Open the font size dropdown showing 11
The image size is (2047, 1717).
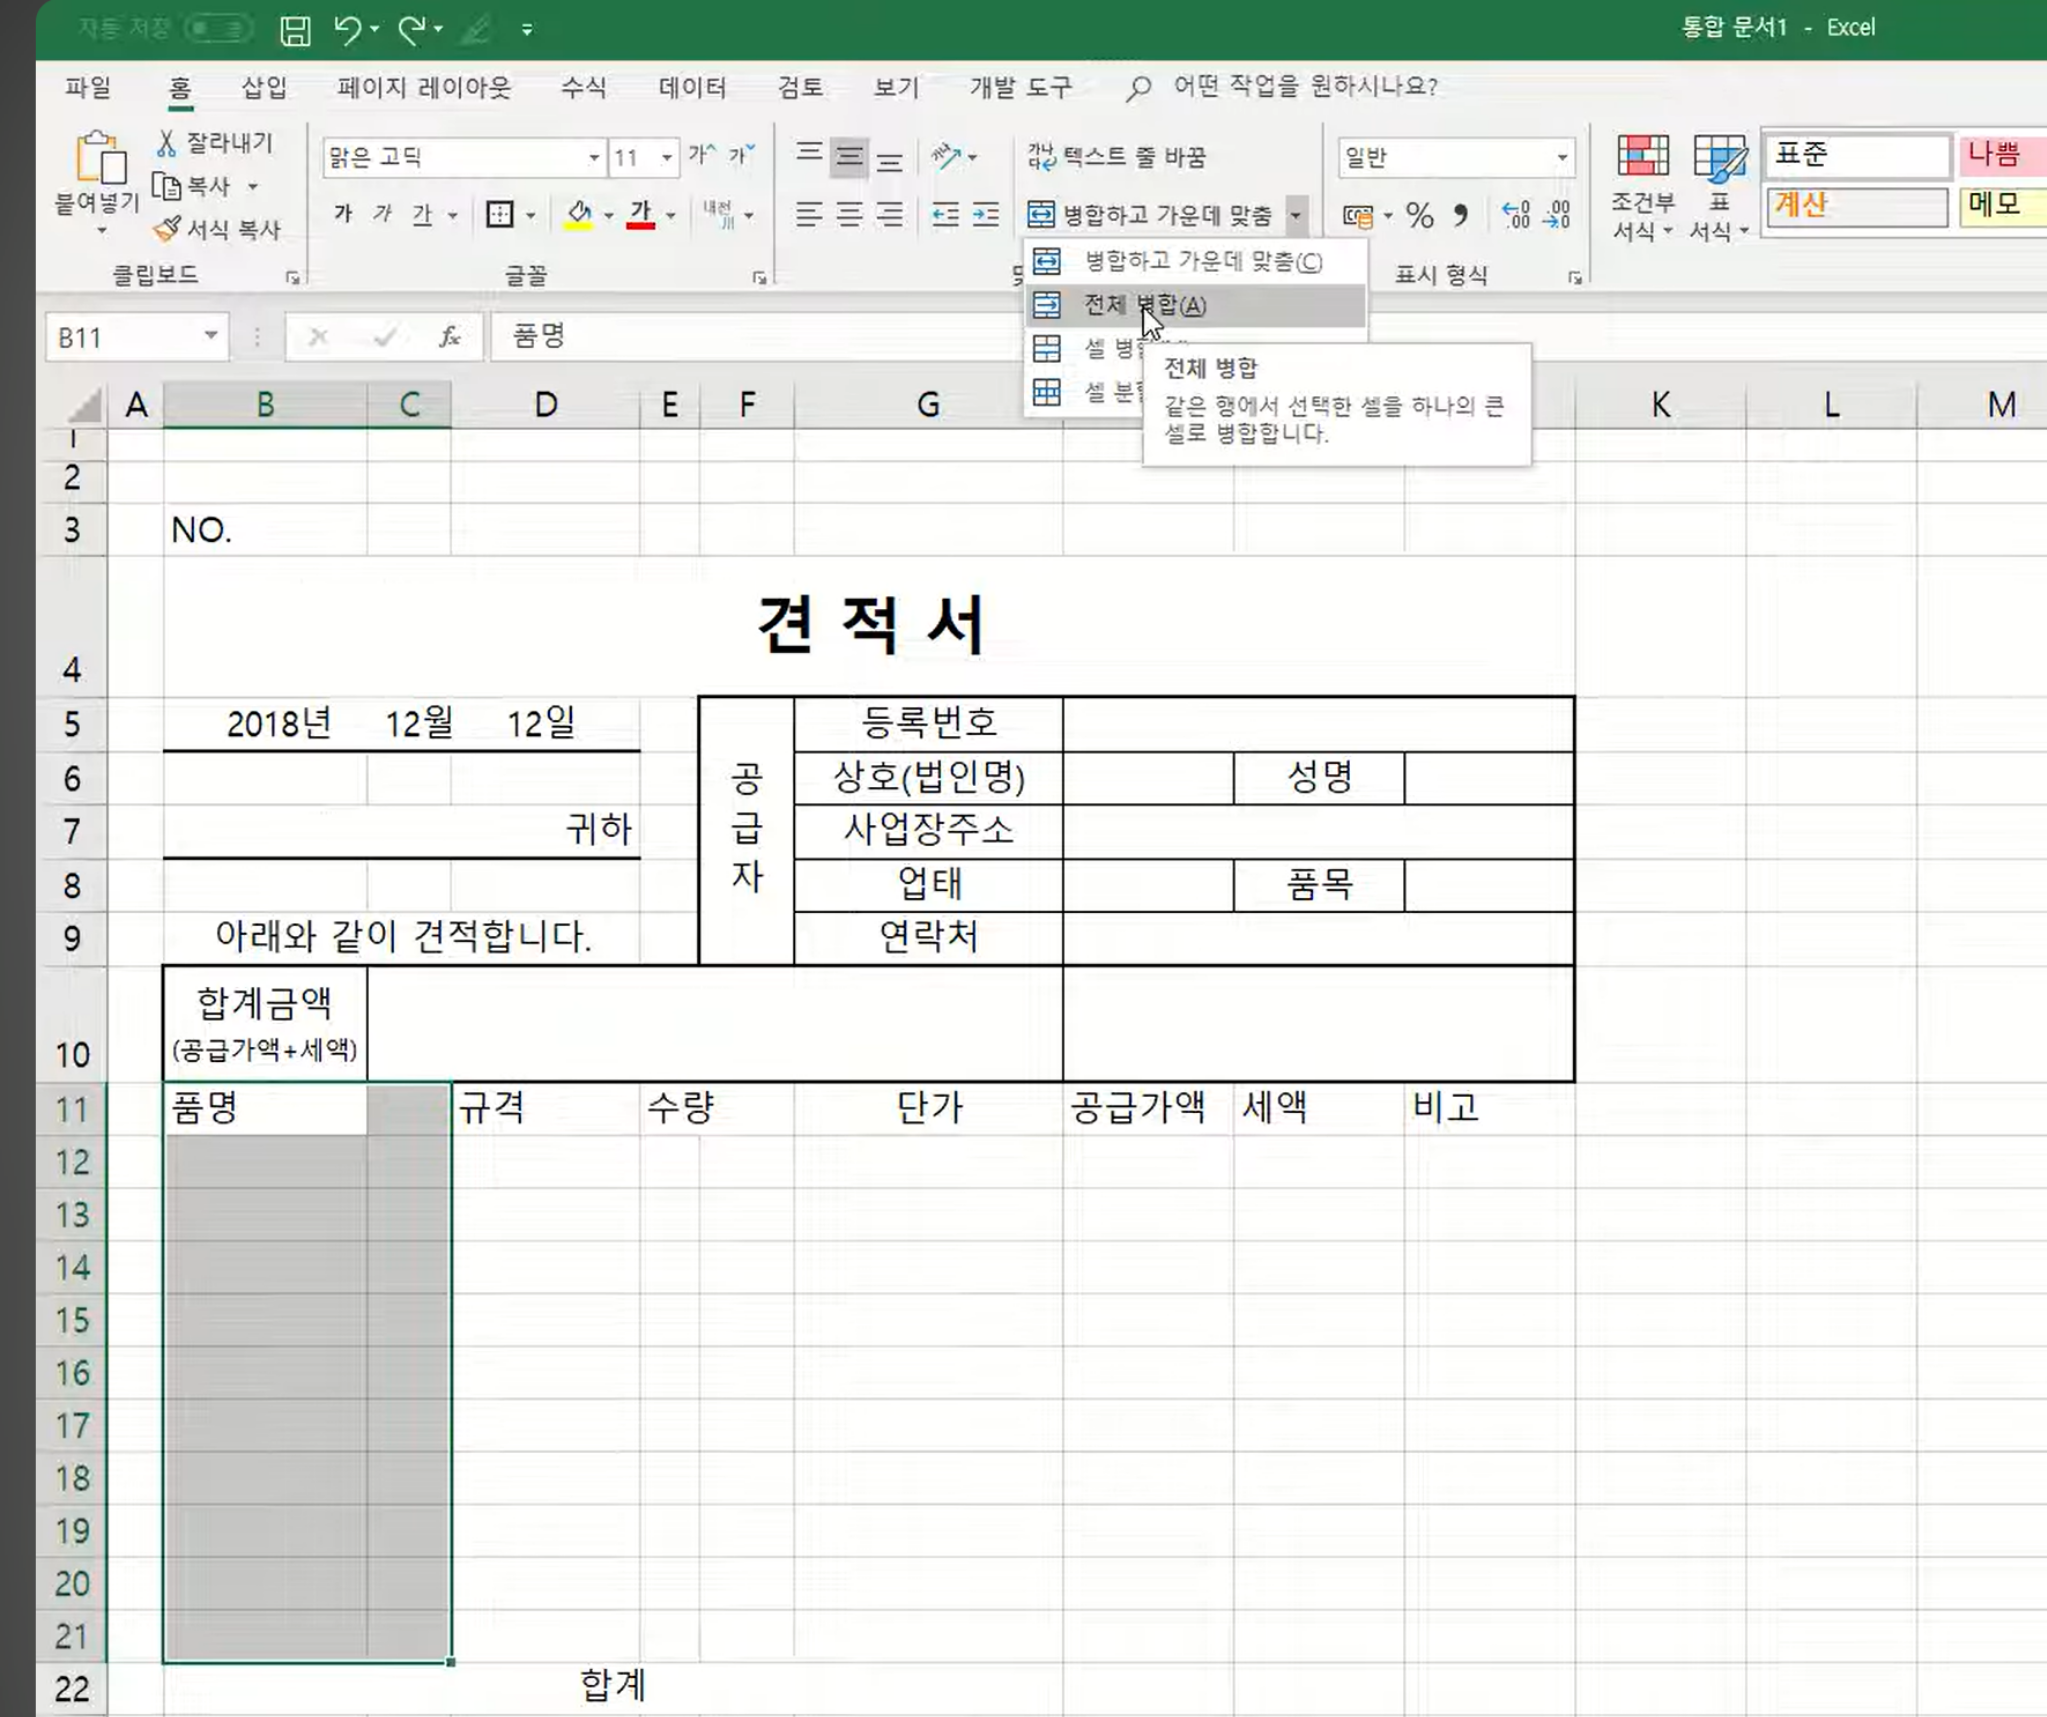[x=666, y=157]
